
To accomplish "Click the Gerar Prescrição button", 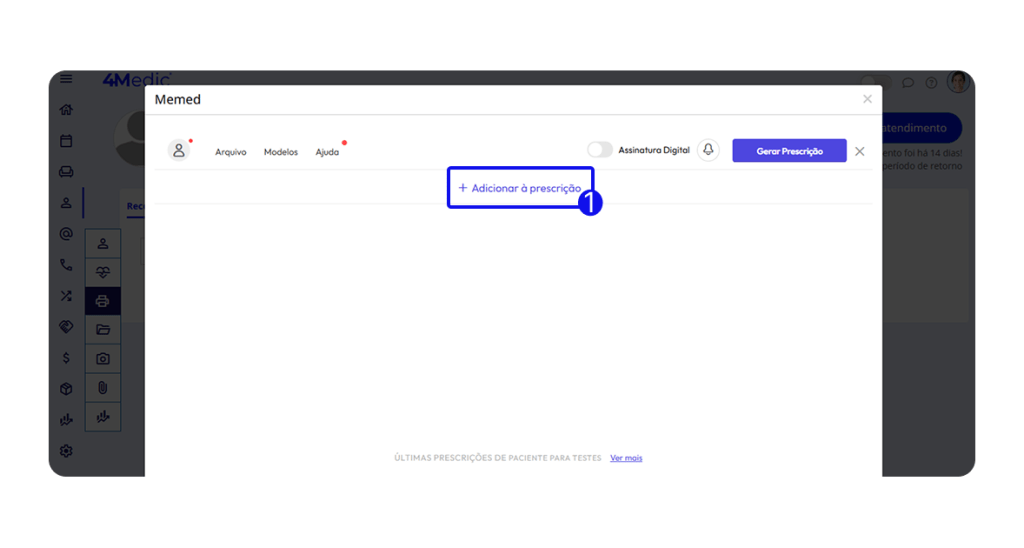I will [x=789, y=151].
